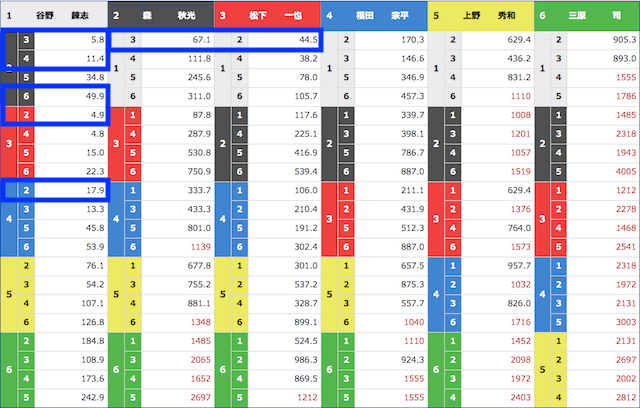Select the odds value 184.8
Viewport: 640px width, 408px height.
(93, 341)
